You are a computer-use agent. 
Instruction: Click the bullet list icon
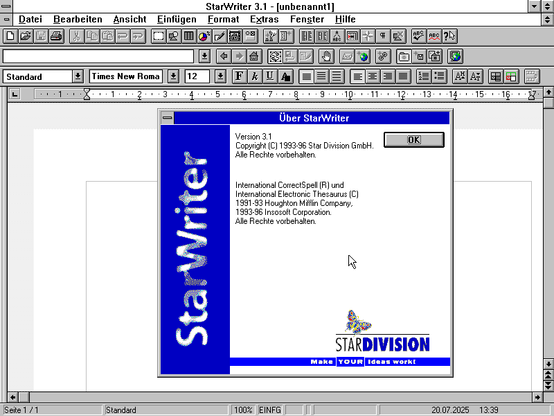(440, 76)
